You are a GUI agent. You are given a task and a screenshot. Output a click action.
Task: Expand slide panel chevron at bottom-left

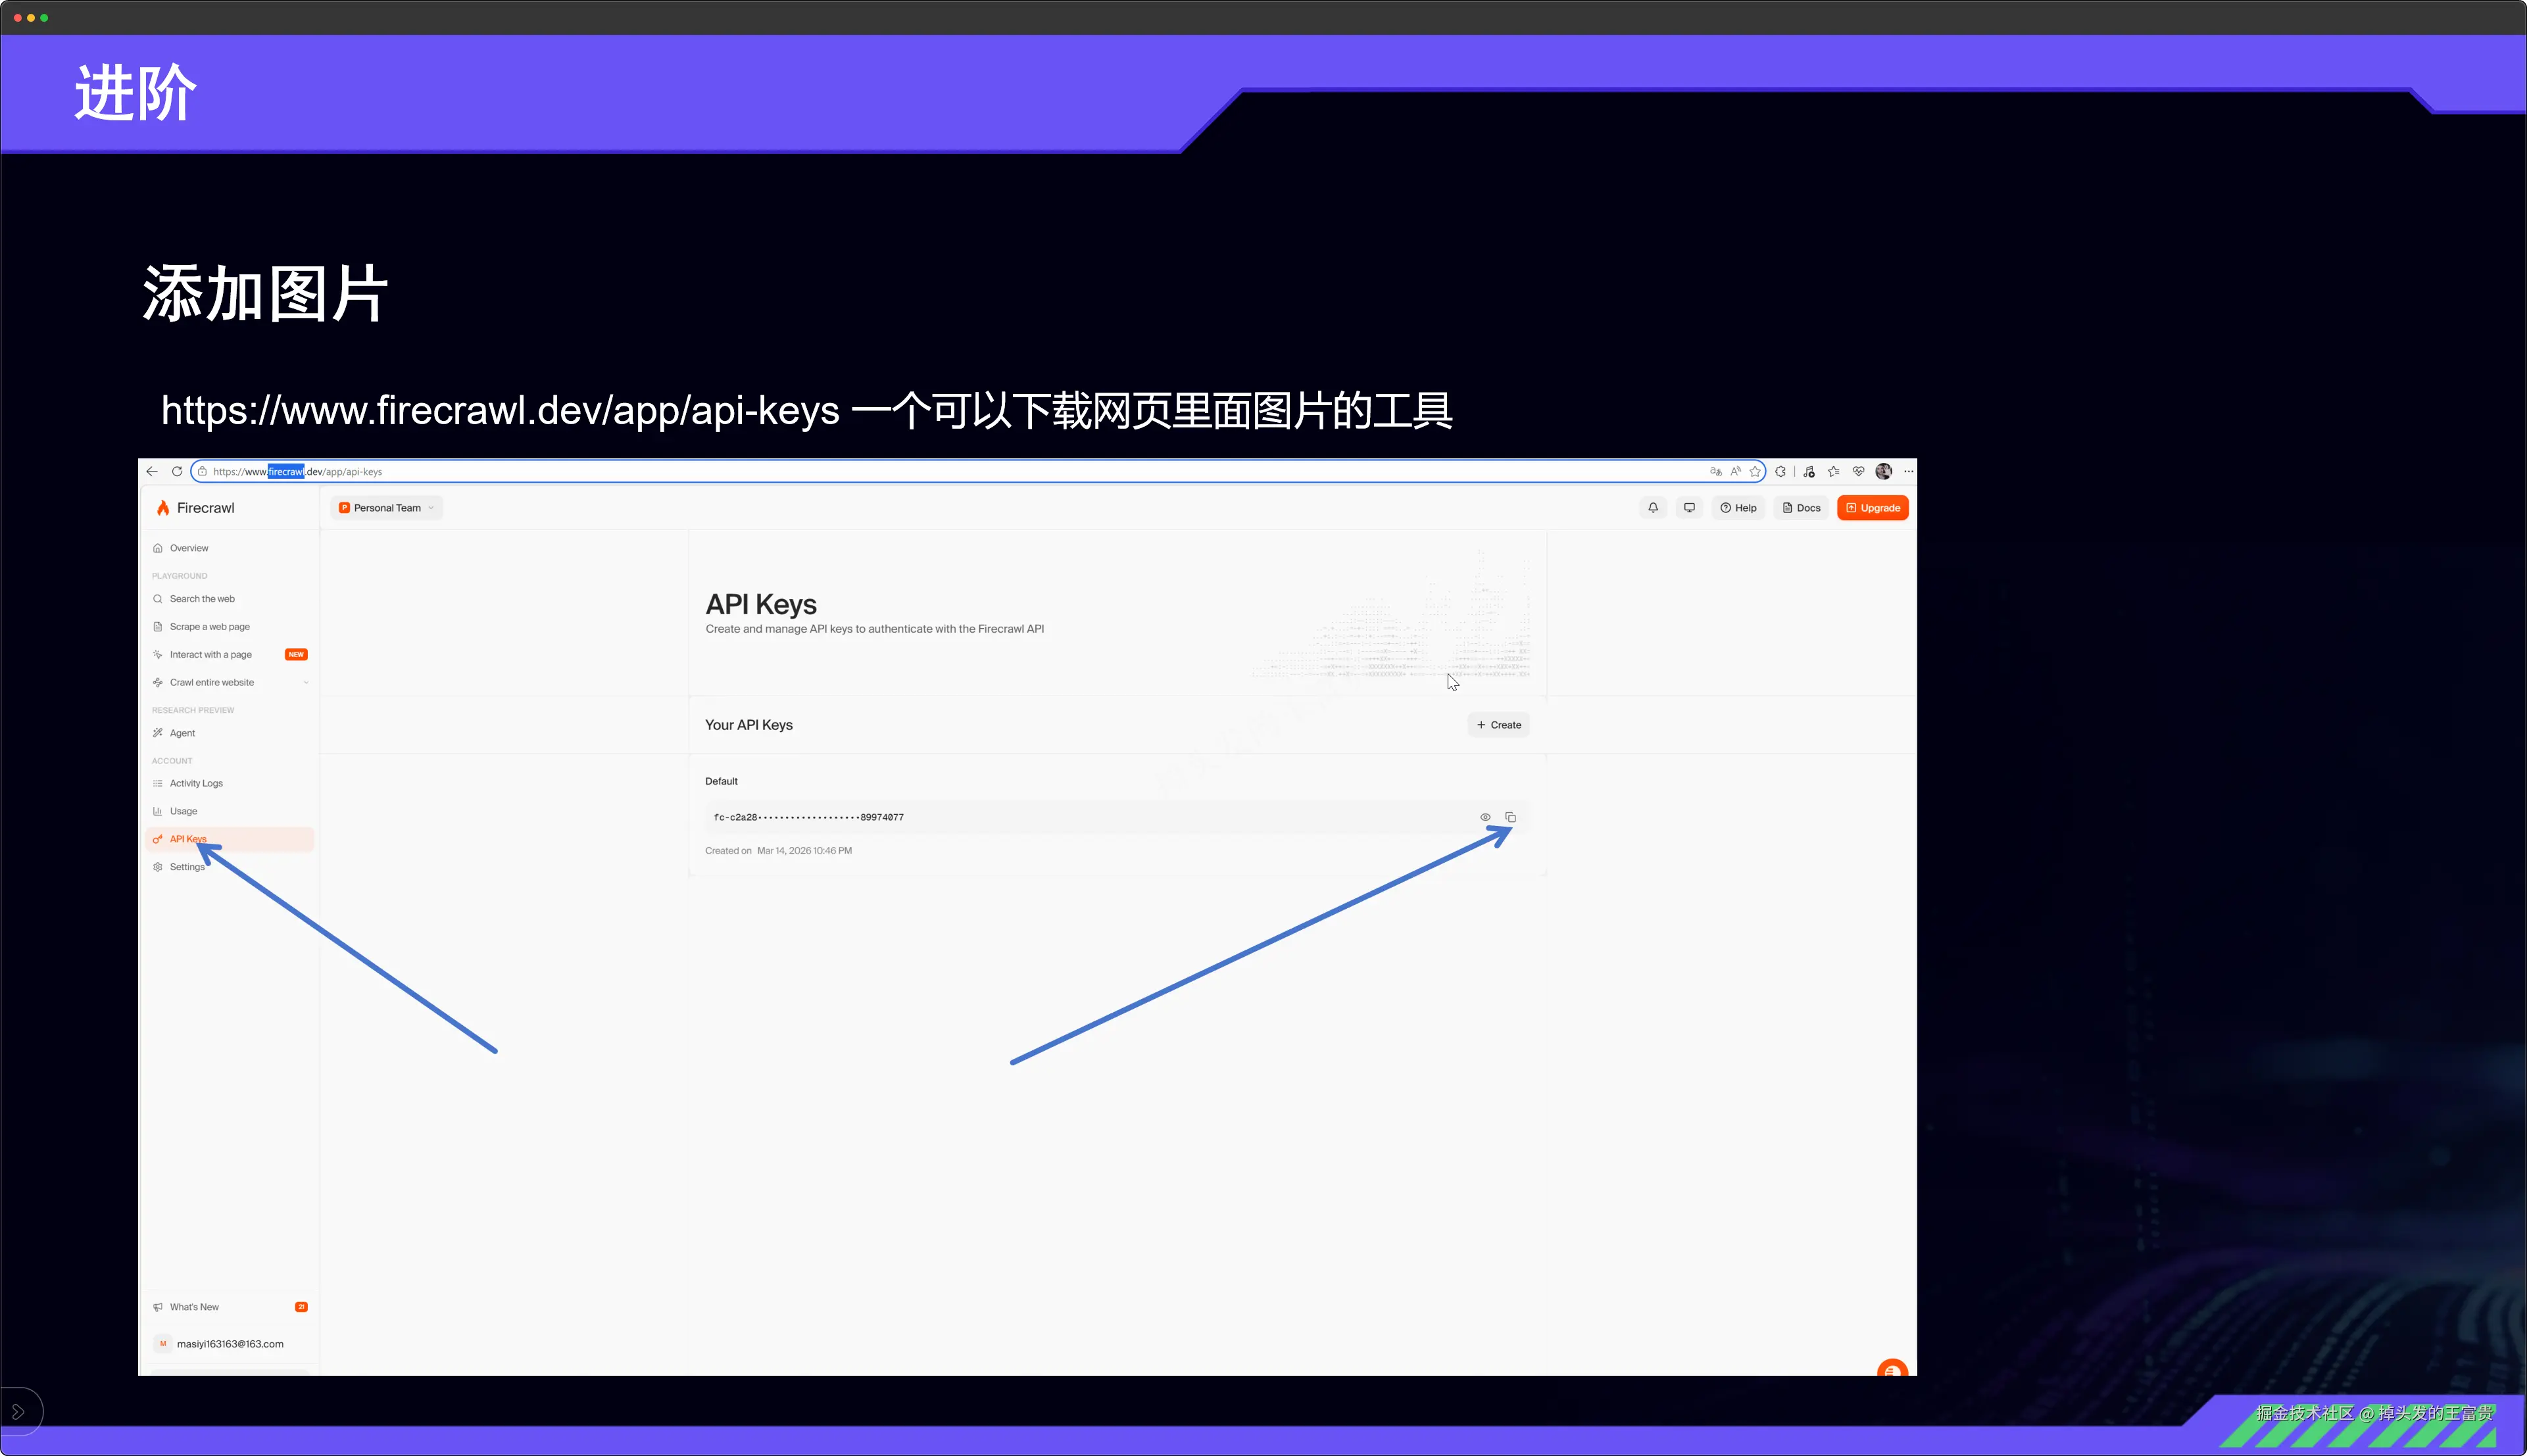coord(18,1412)
